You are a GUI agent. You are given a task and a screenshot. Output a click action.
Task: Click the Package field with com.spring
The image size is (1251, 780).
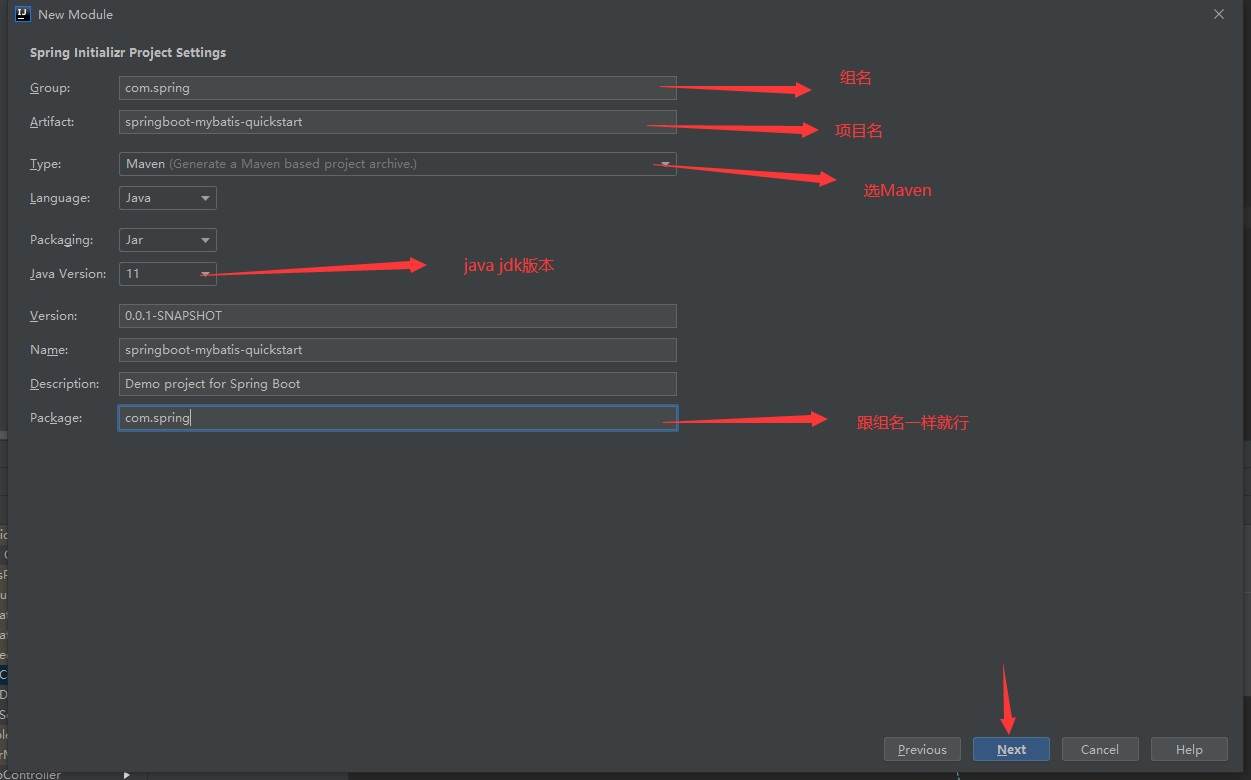397,418
